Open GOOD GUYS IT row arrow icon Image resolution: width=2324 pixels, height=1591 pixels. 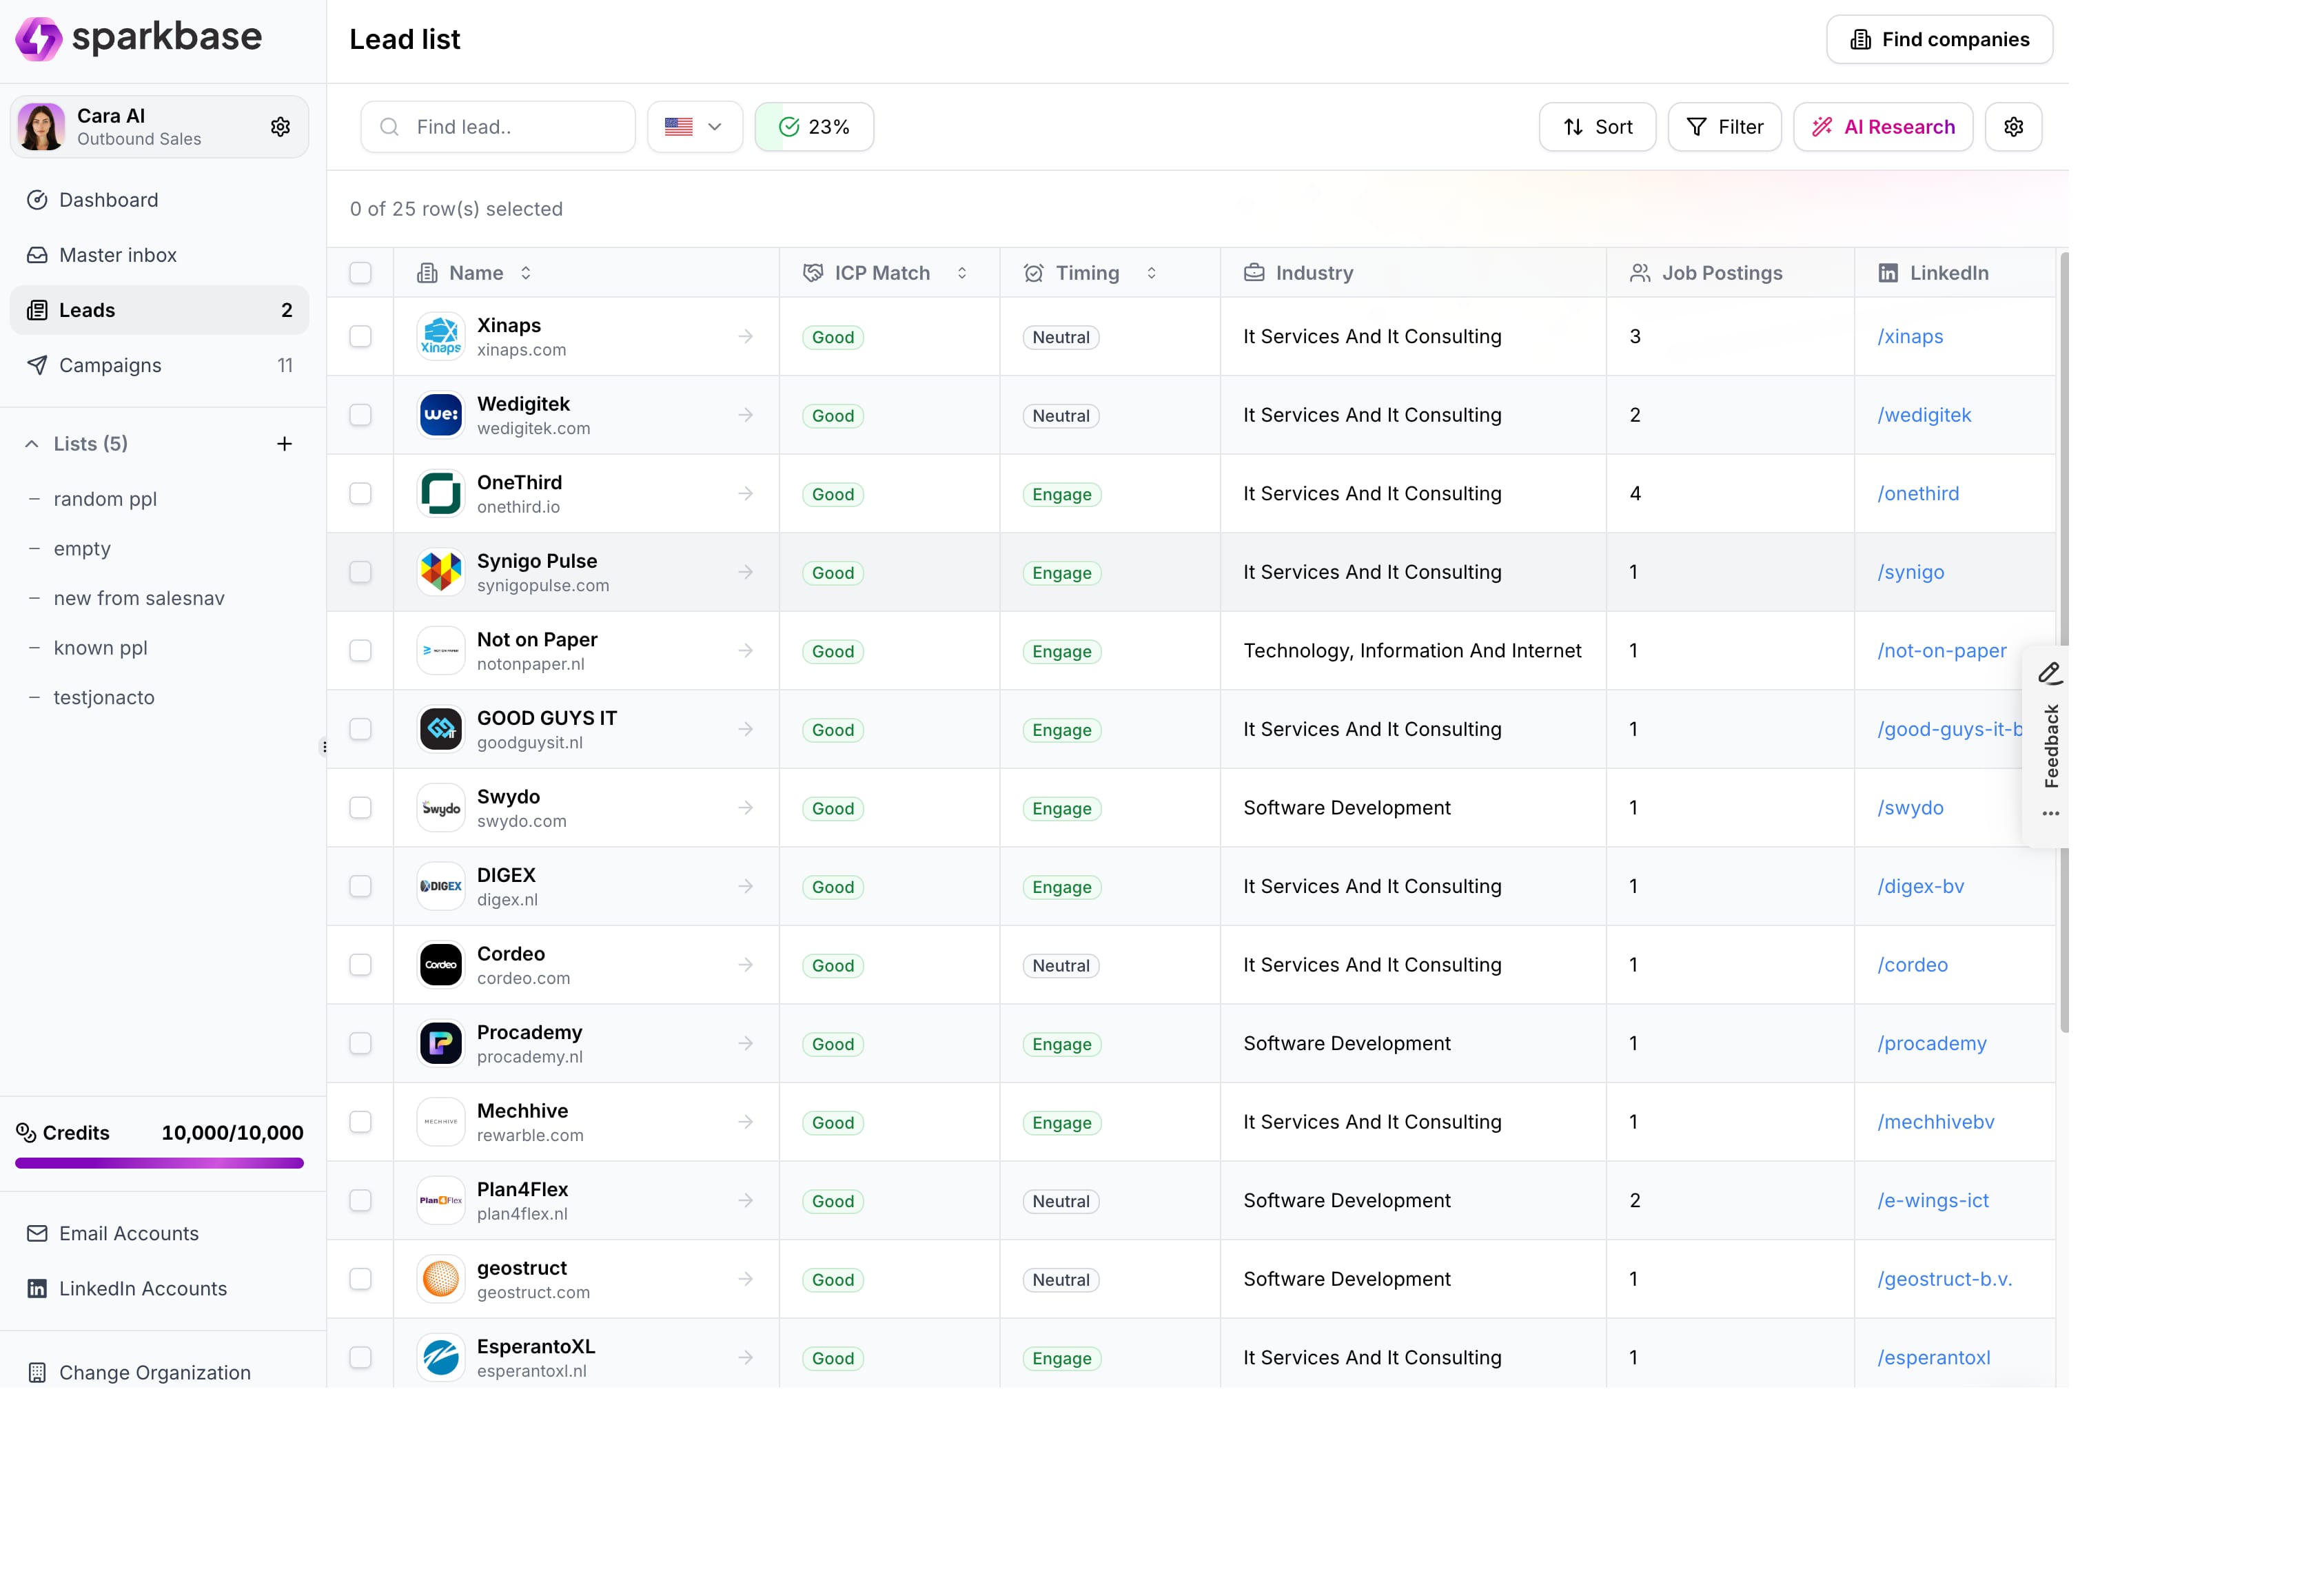(x=746, y=730)
